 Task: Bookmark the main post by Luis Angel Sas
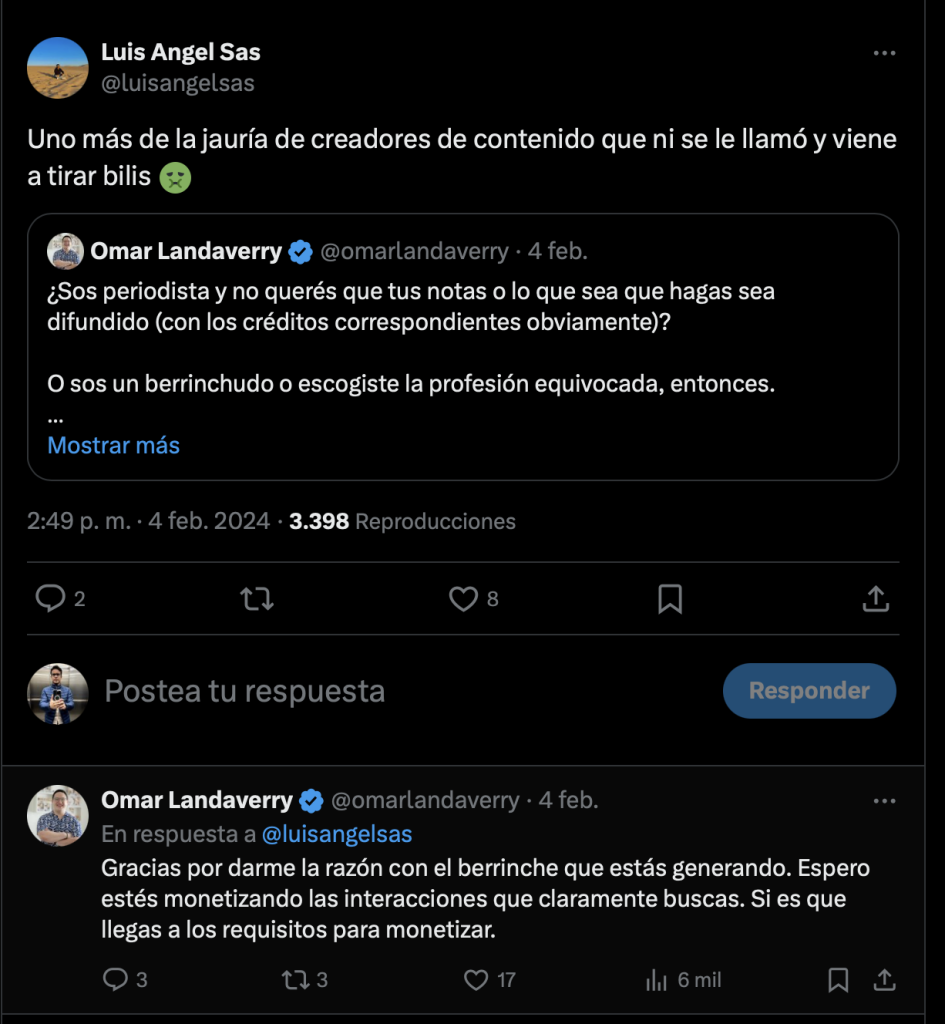click(670, 599)
